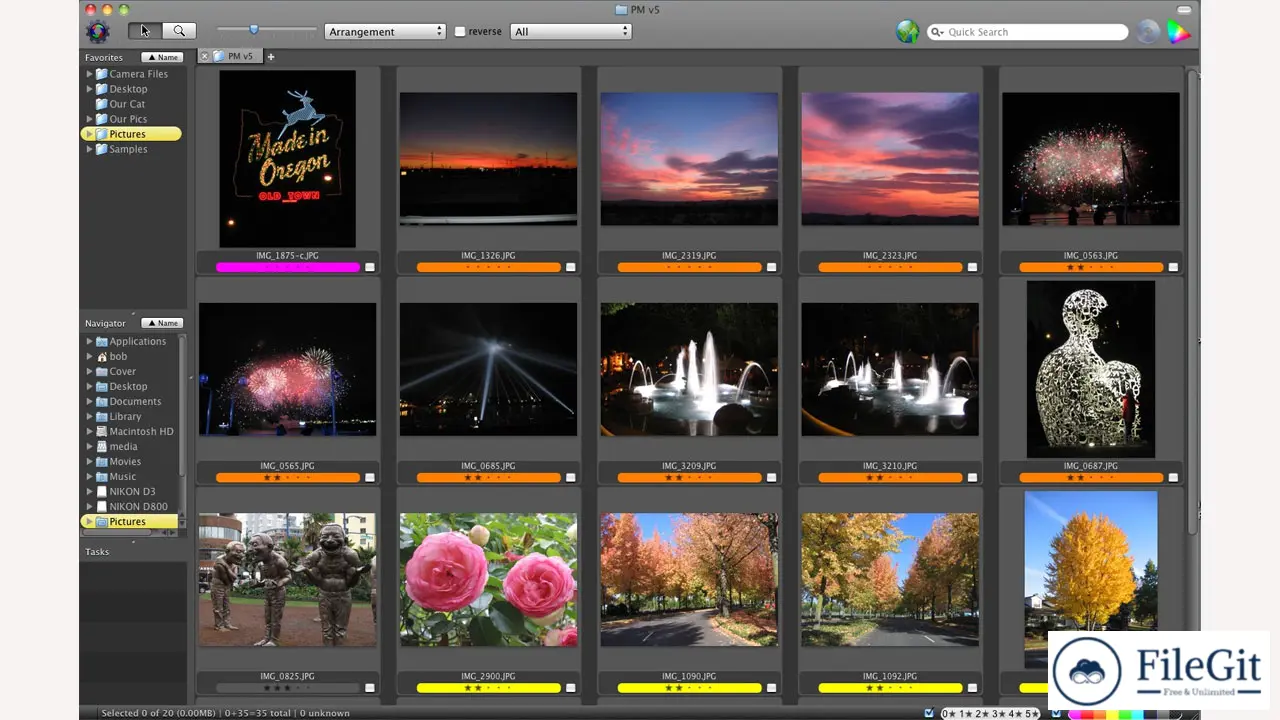The image size is (1280, 720).
Task: Click the magenta color class filter swatch
Action: click(x=1074, y=713)
